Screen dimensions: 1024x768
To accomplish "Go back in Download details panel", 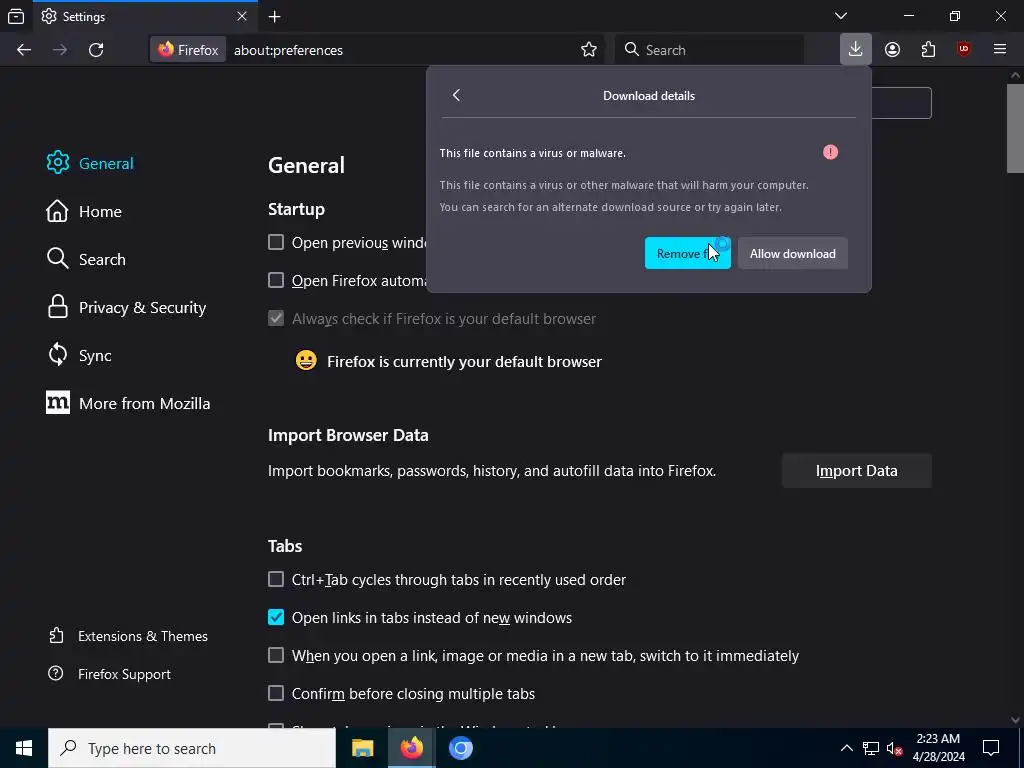I will click(456, 95).
